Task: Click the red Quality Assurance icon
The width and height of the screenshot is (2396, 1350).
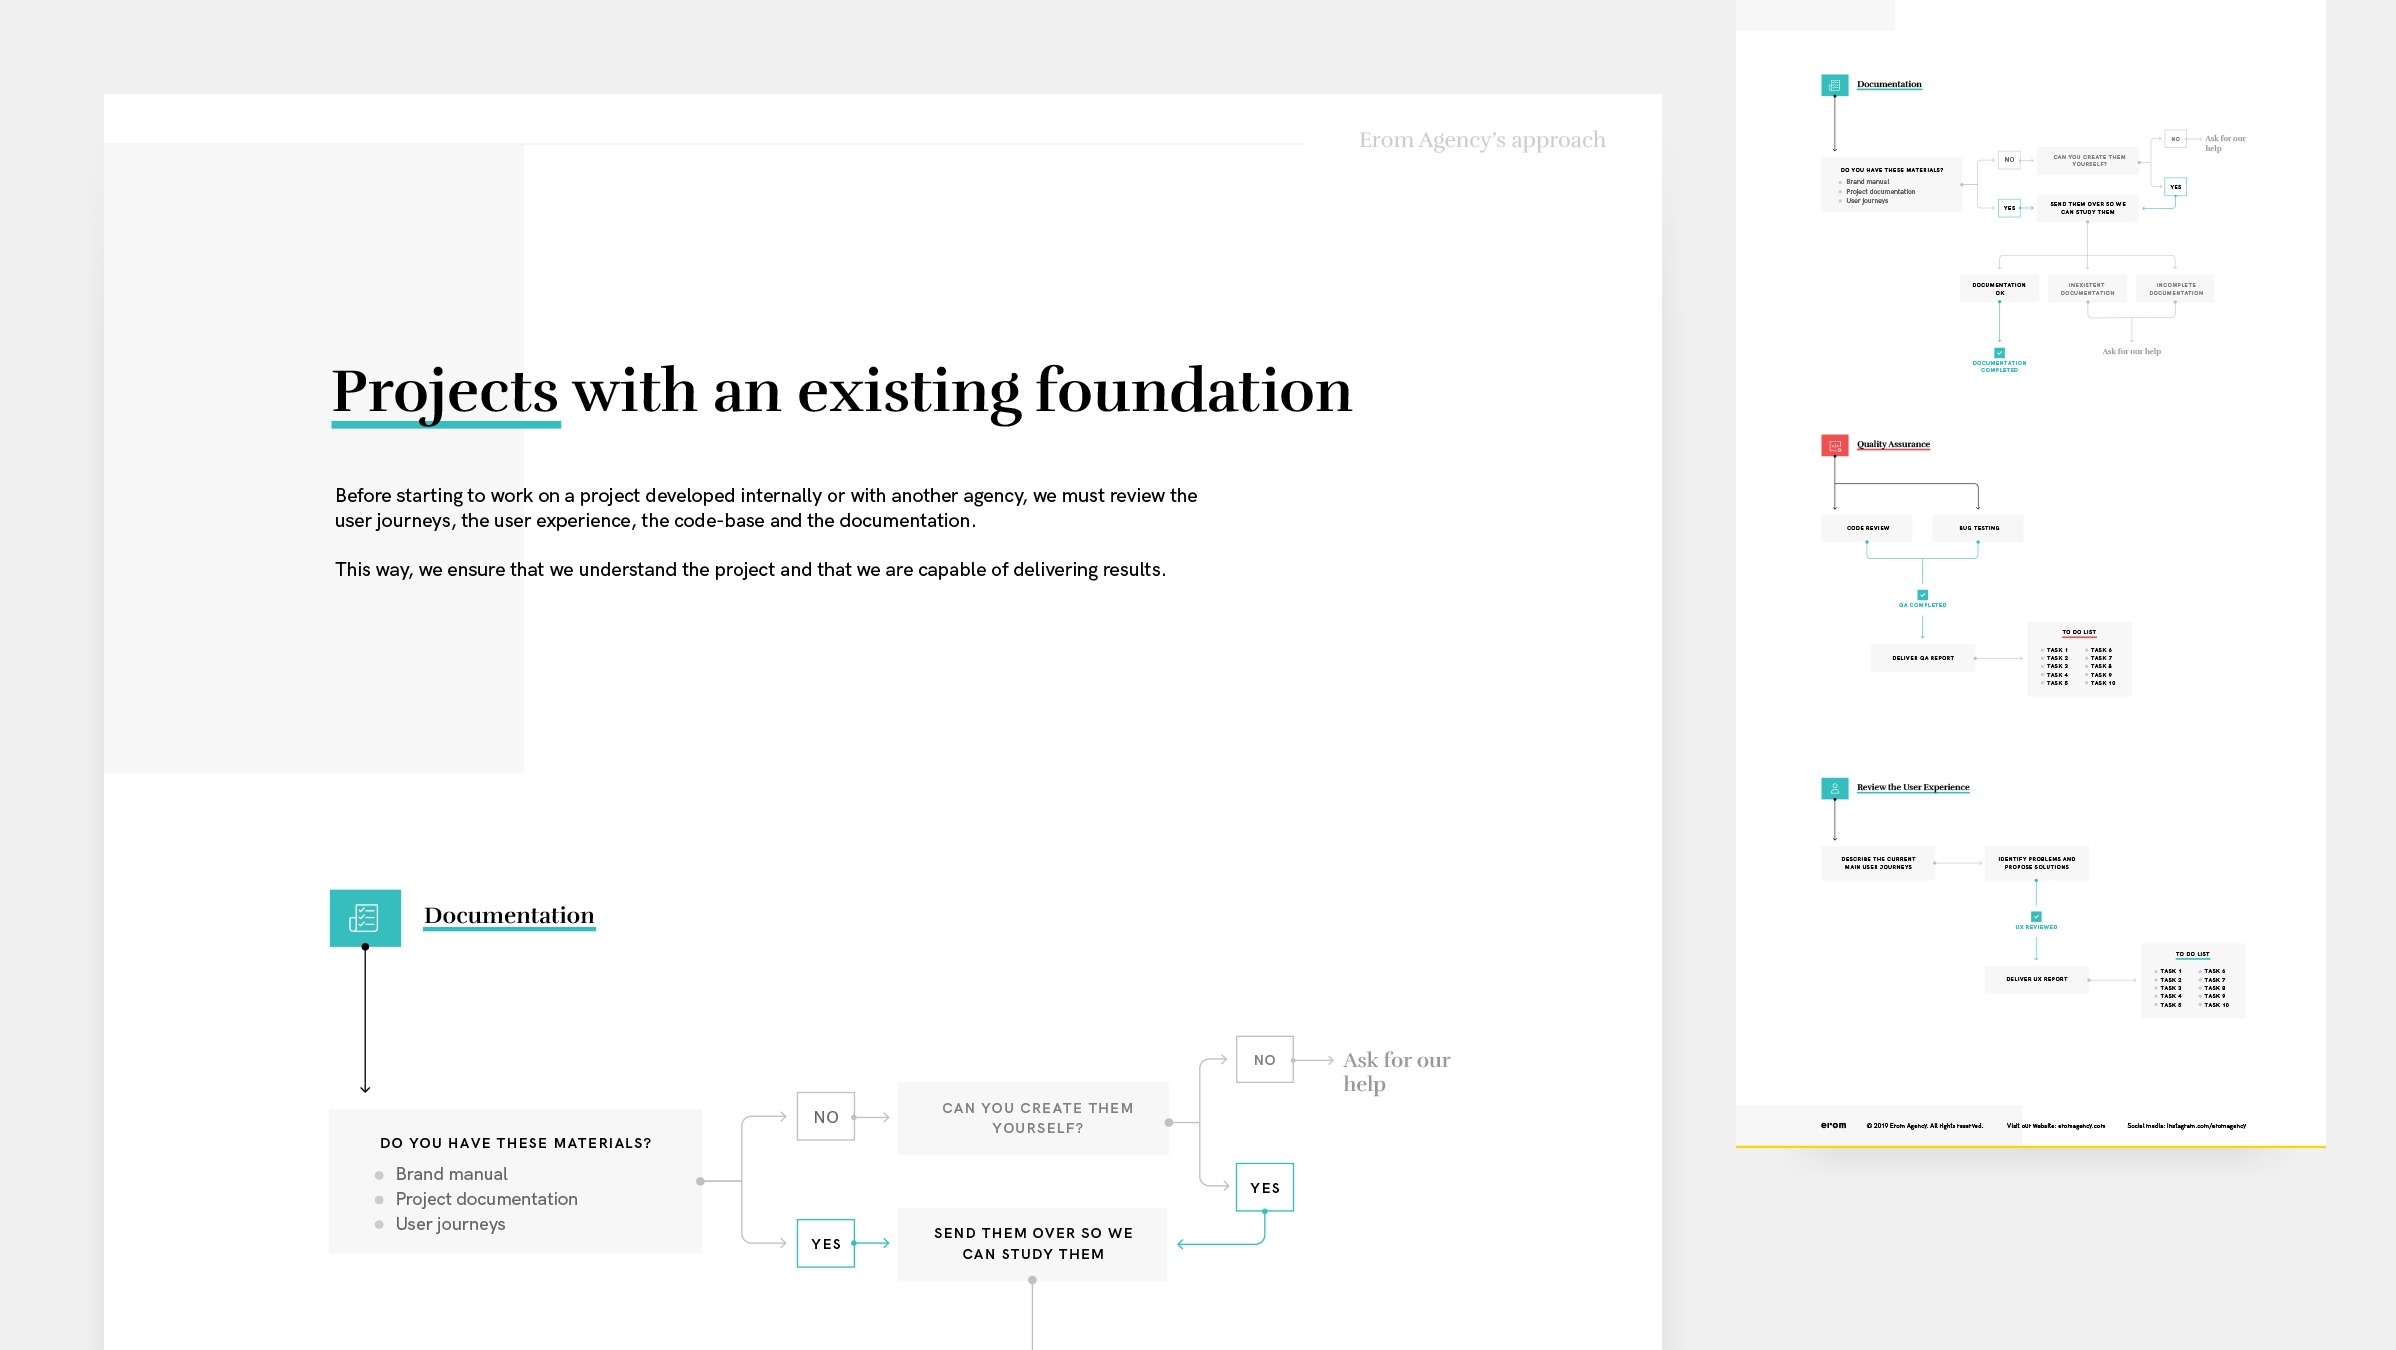Action: click(1834, 446)
